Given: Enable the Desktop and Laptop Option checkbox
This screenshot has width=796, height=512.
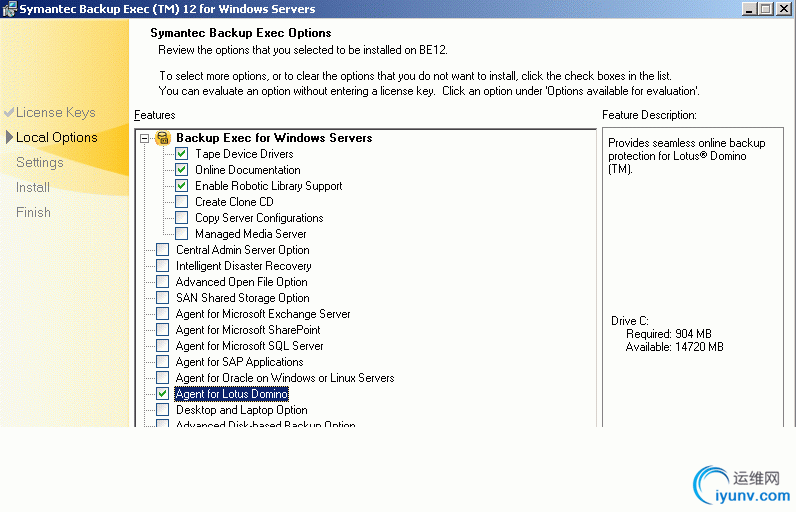Looking at the screenshot, I should pyautogui.click(x=162, y=410).
